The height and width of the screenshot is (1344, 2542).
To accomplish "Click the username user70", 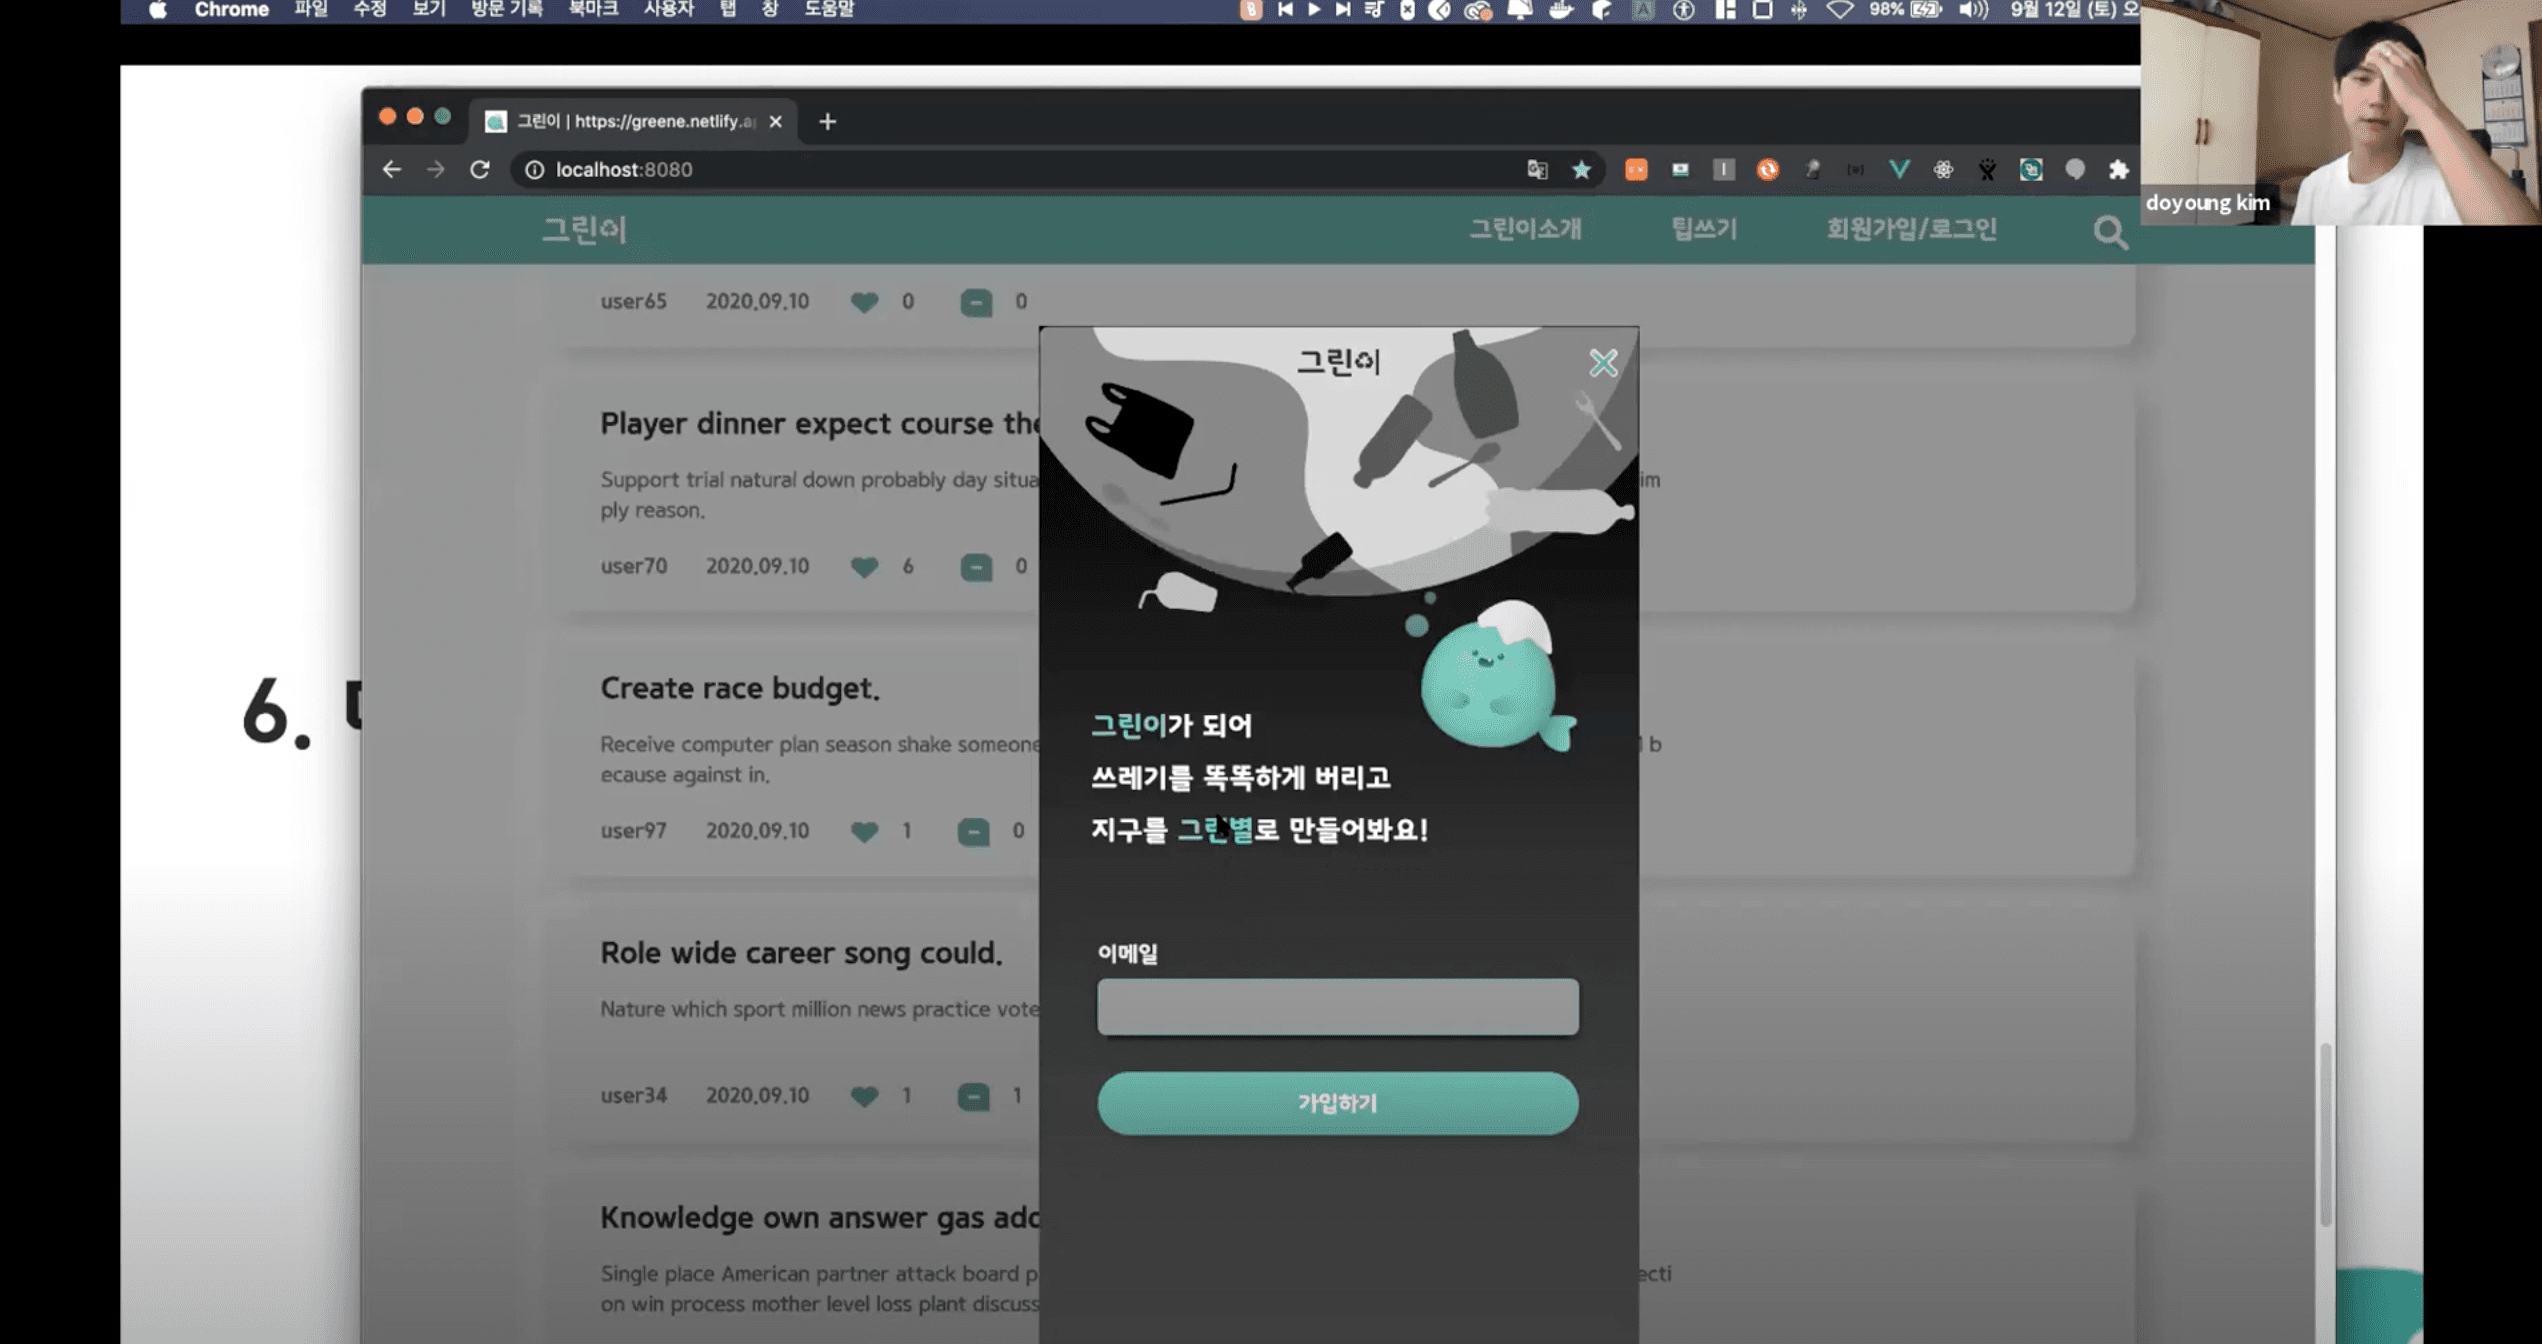I will point(633,566).
